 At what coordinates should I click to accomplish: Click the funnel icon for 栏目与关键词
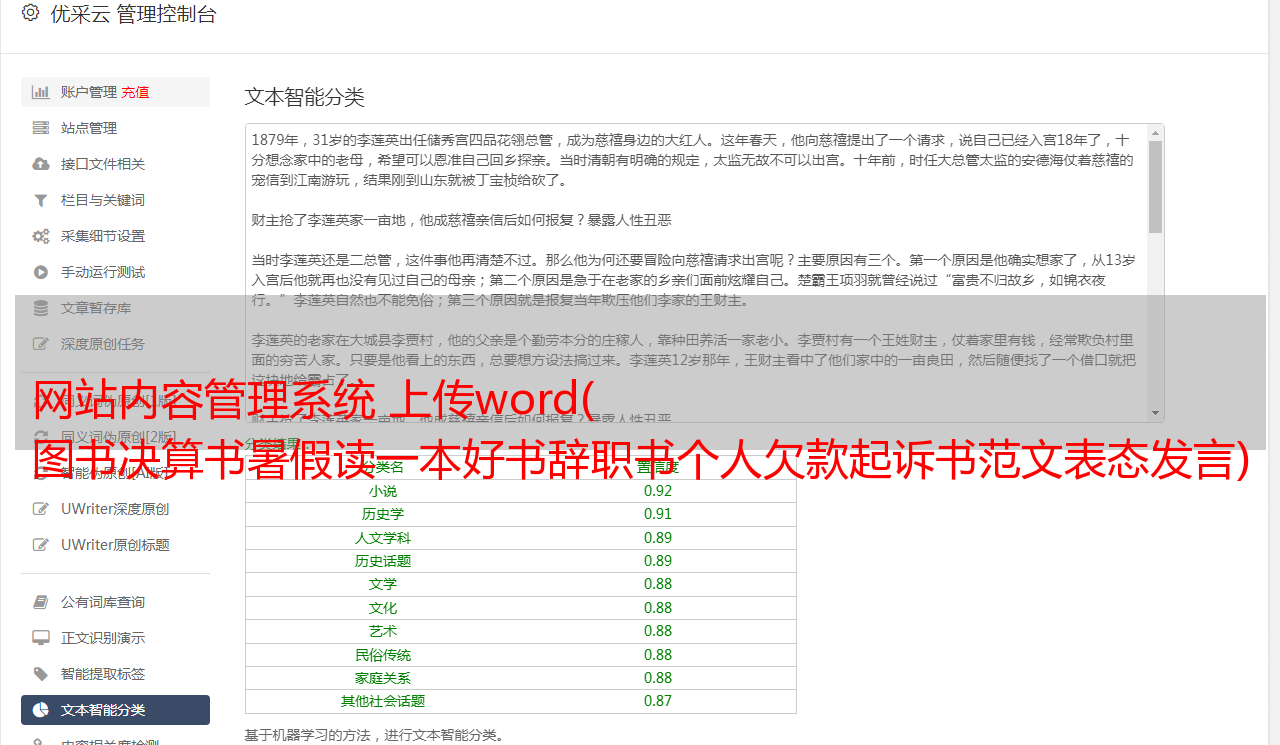[x=40, y=200]
